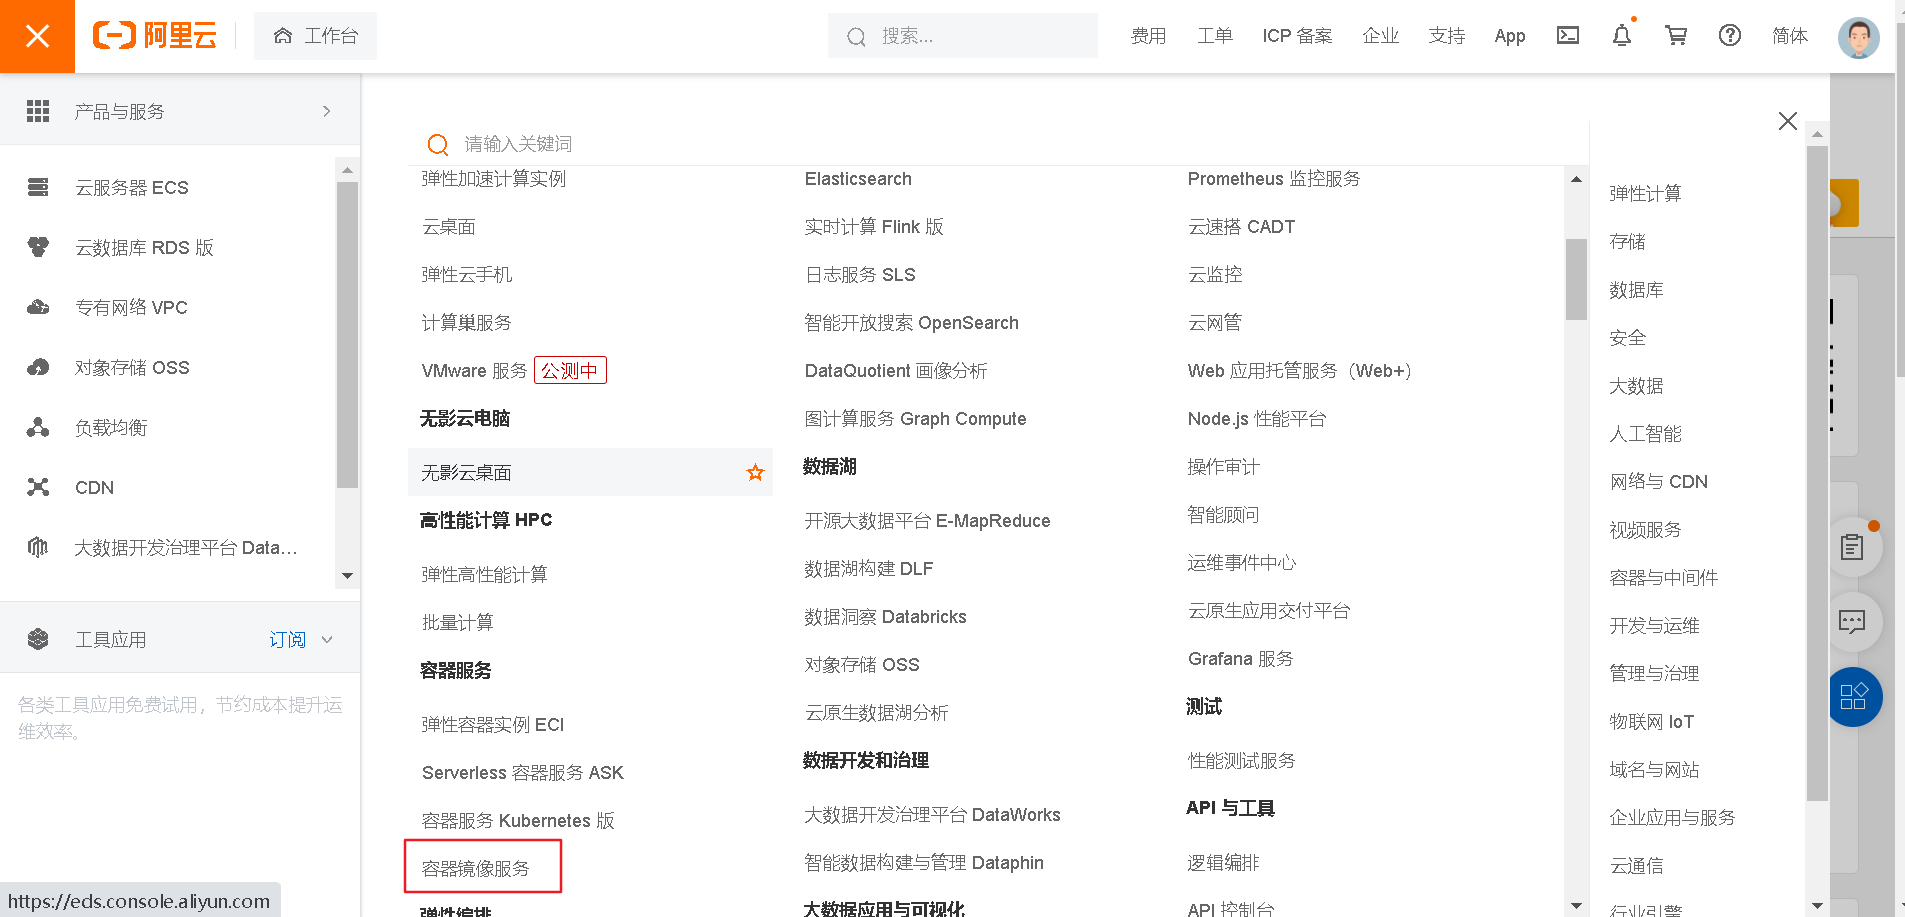The image size is (1905, 917).
Task: Click the load balancer icon in the sidebar
Action: pyautogui.click(x=38, y=427)
